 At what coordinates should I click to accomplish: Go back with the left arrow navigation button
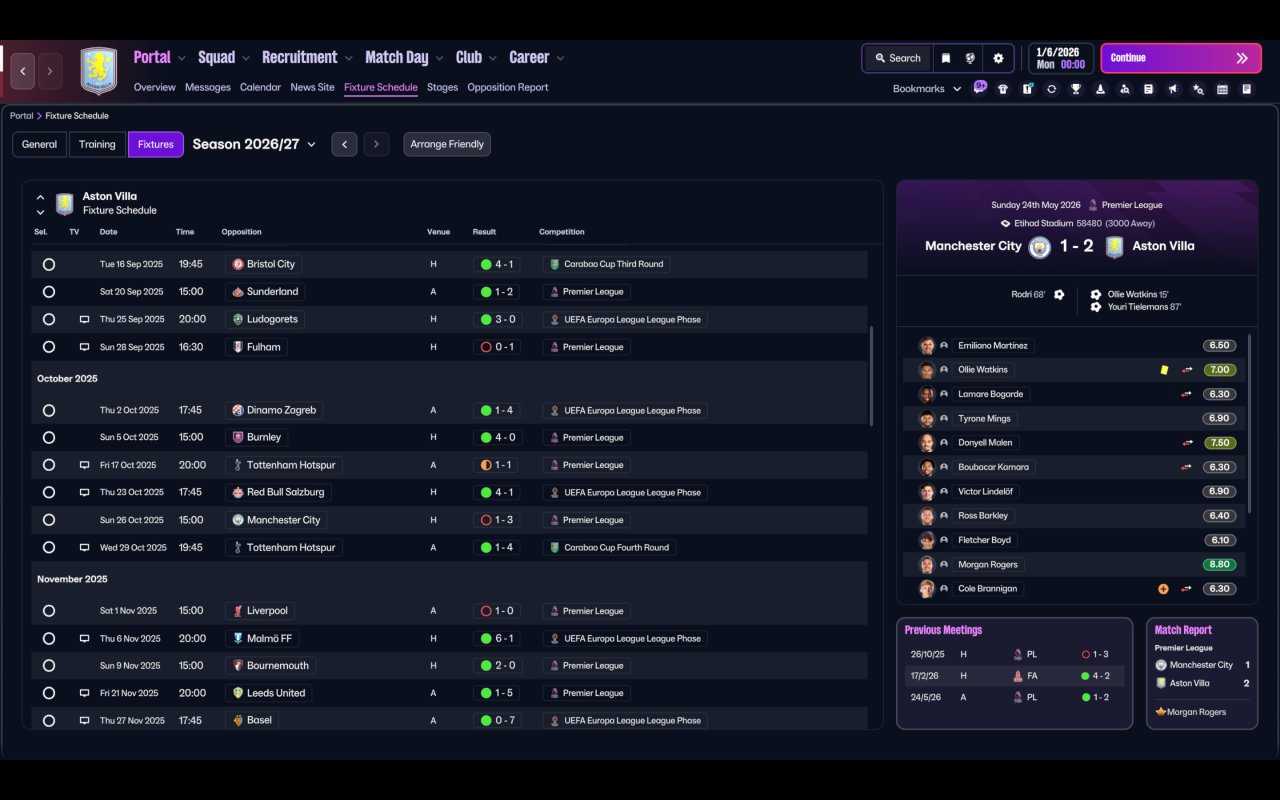click(x=22, y=71)
